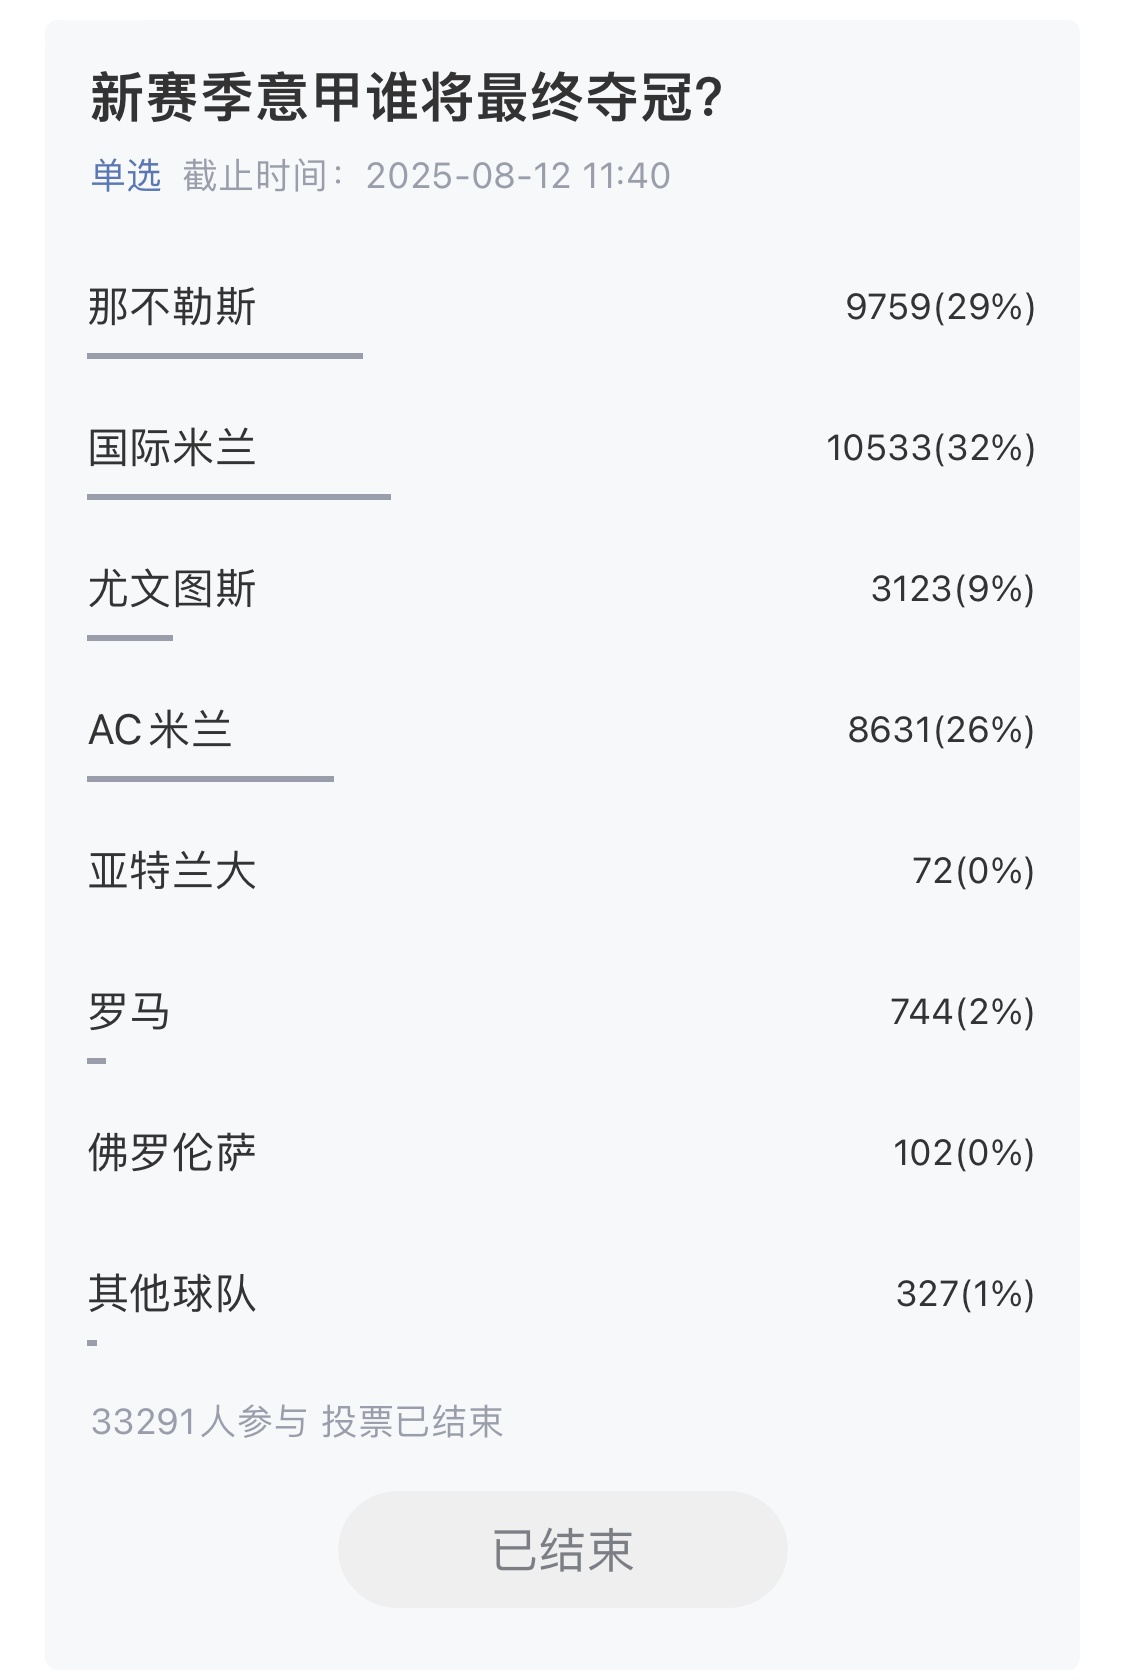Select the 那不勒斯 poll option
The image size is (1125, 1680).
point(172,306)
